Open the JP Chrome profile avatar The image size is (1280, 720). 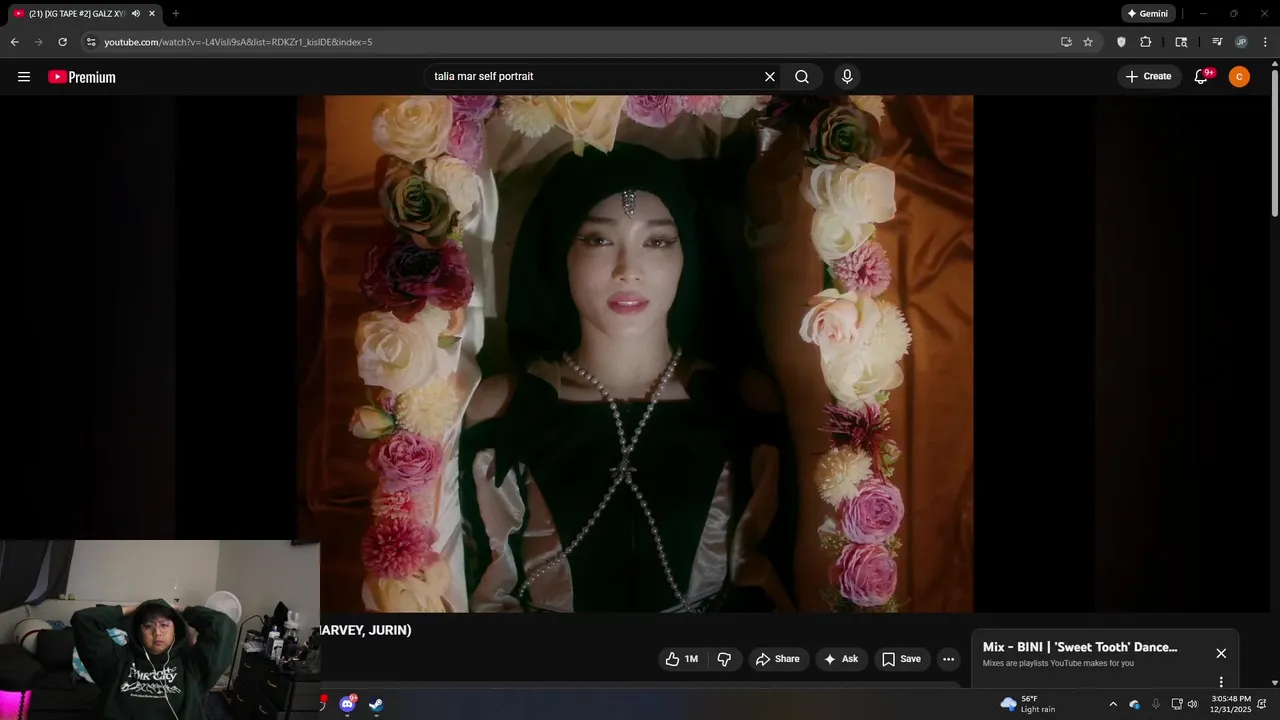click(1241, 42)
